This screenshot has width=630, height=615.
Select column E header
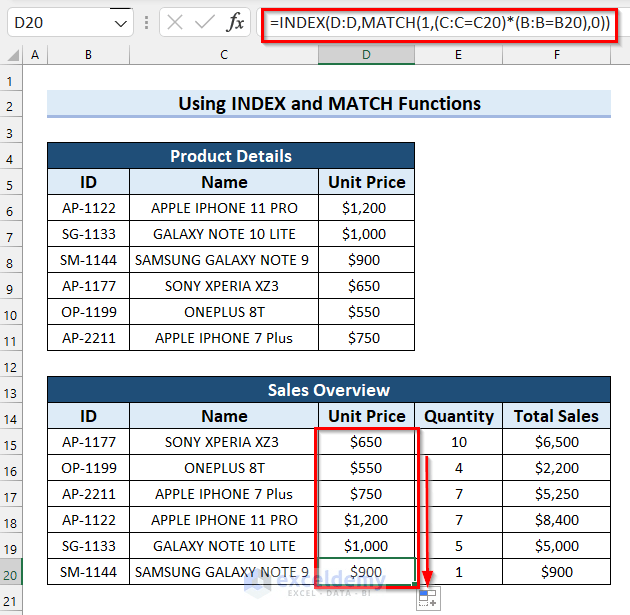click(x=458, y=55)
